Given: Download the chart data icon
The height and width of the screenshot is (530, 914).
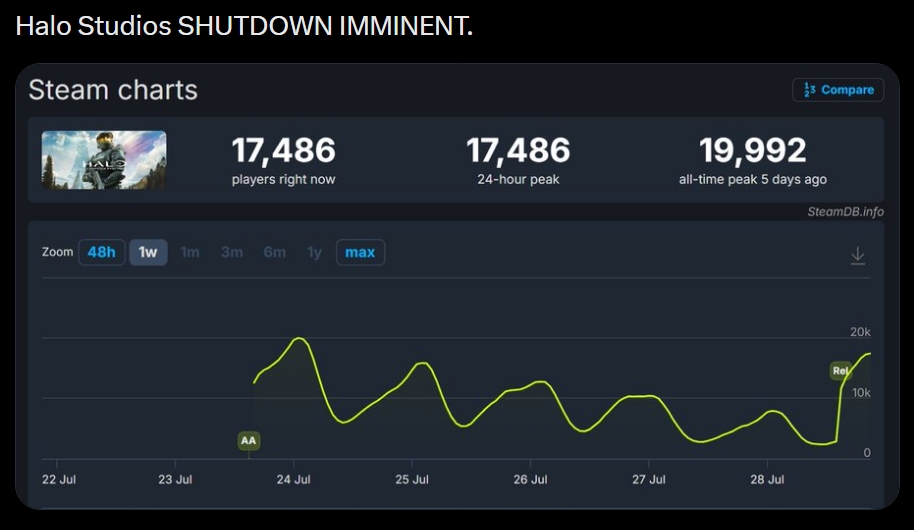Looking at the screenshot, I should click(x=857, y=255).
